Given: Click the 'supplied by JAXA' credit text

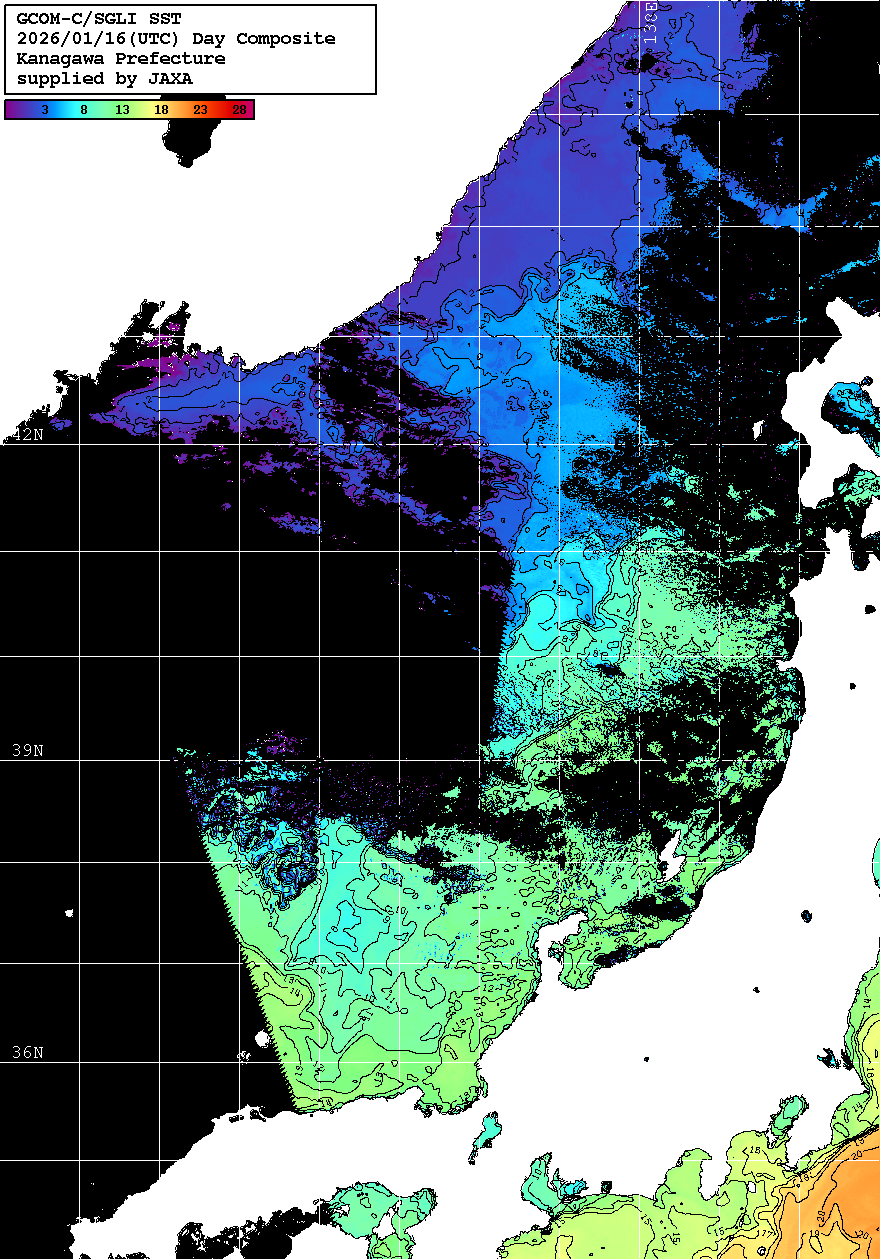Looking at the screenshot, I should [105, 79].
